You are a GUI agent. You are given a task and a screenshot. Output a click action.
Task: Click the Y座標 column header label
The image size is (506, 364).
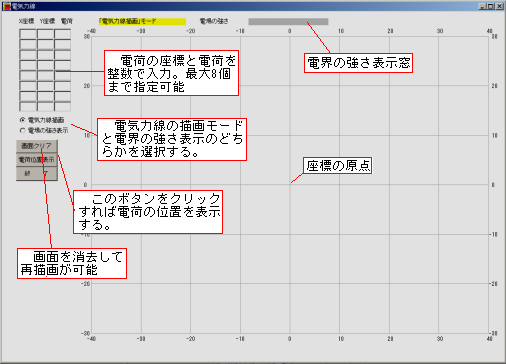coord(47,21)
